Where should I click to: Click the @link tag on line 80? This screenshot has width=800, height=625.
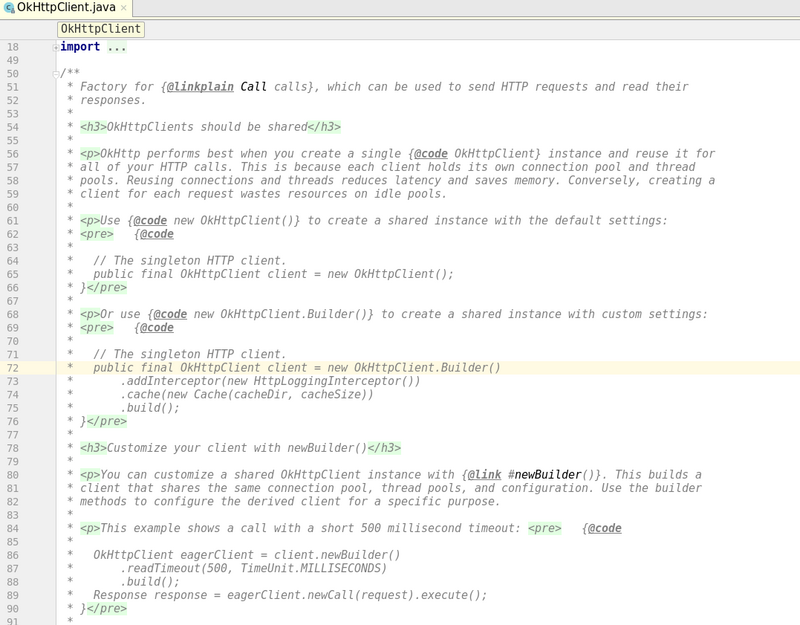tap(484, 475)
